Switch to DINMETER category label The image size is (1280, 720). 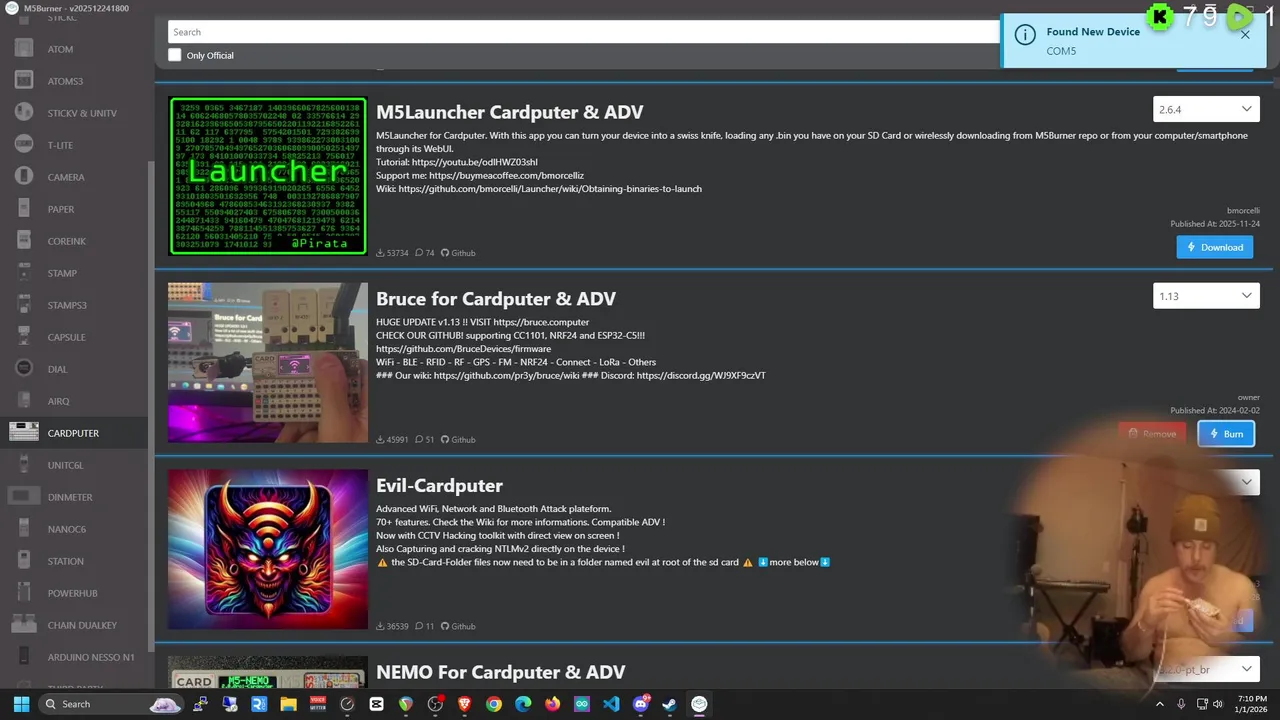point(70,497)
